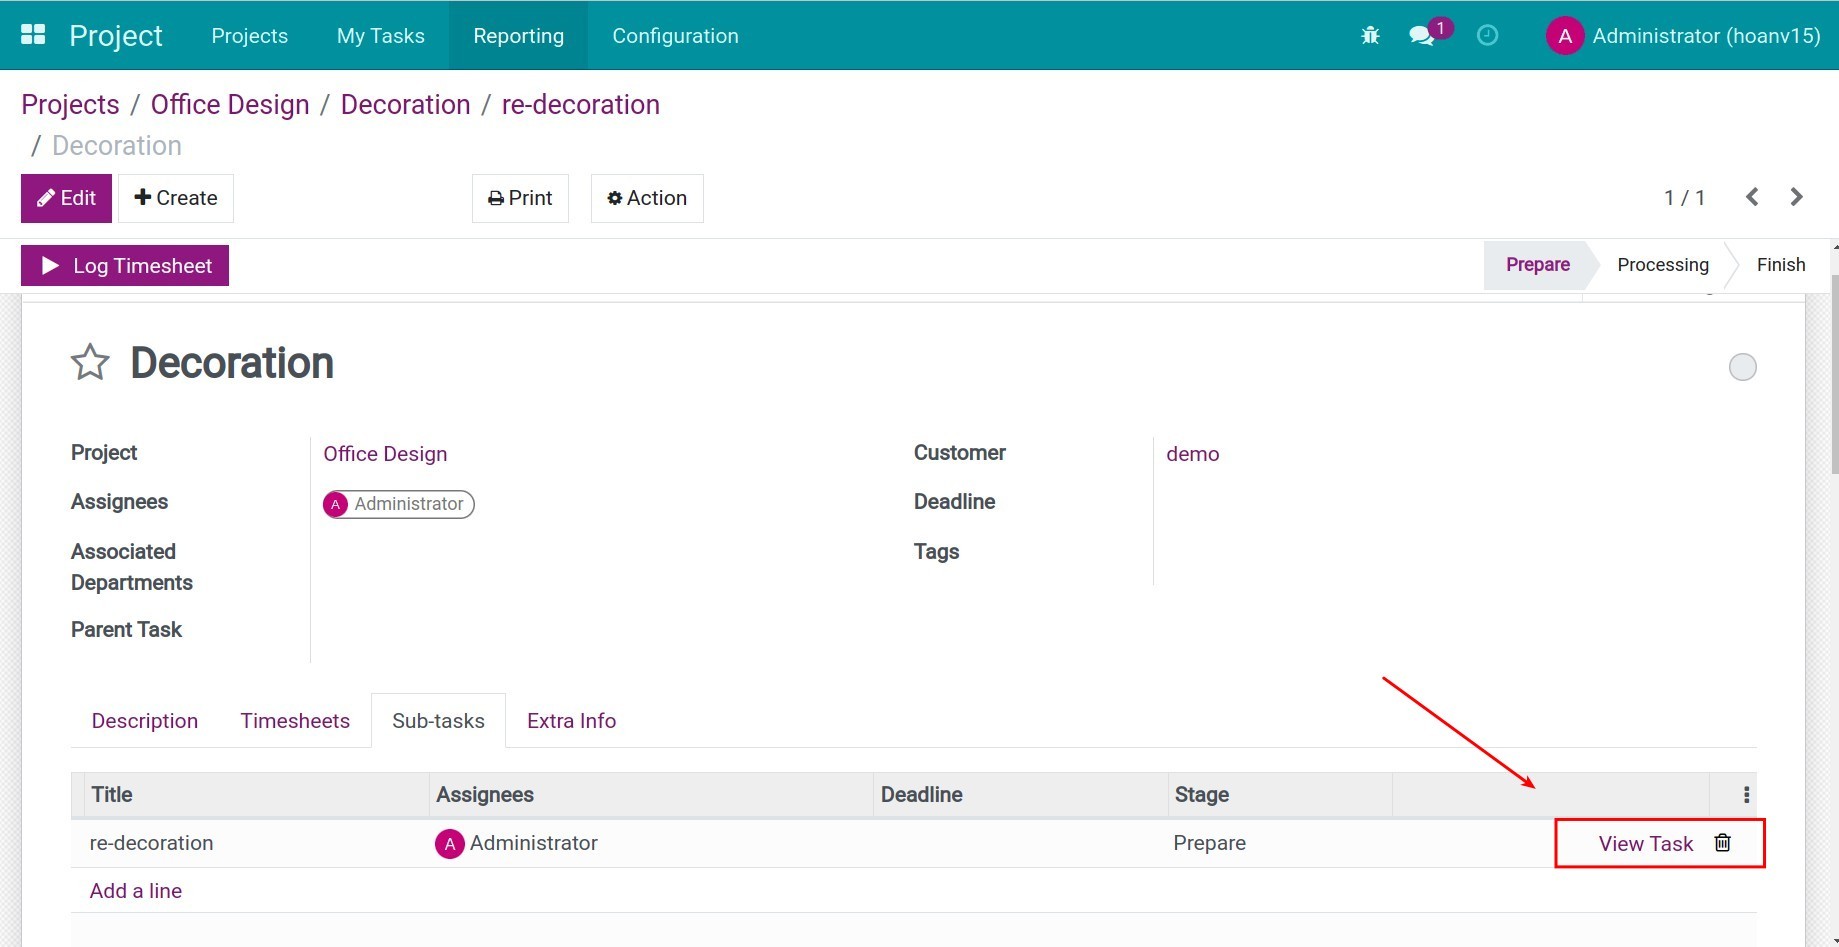Viewport: 1839px width, 947px height.
Task: Go to previous record arrow
Action: [x=1752, y=197]
